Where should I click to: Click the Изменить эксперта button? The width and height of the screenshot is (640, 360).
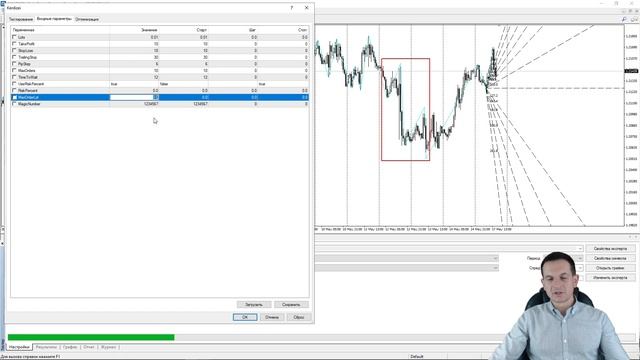coord(610,278)
